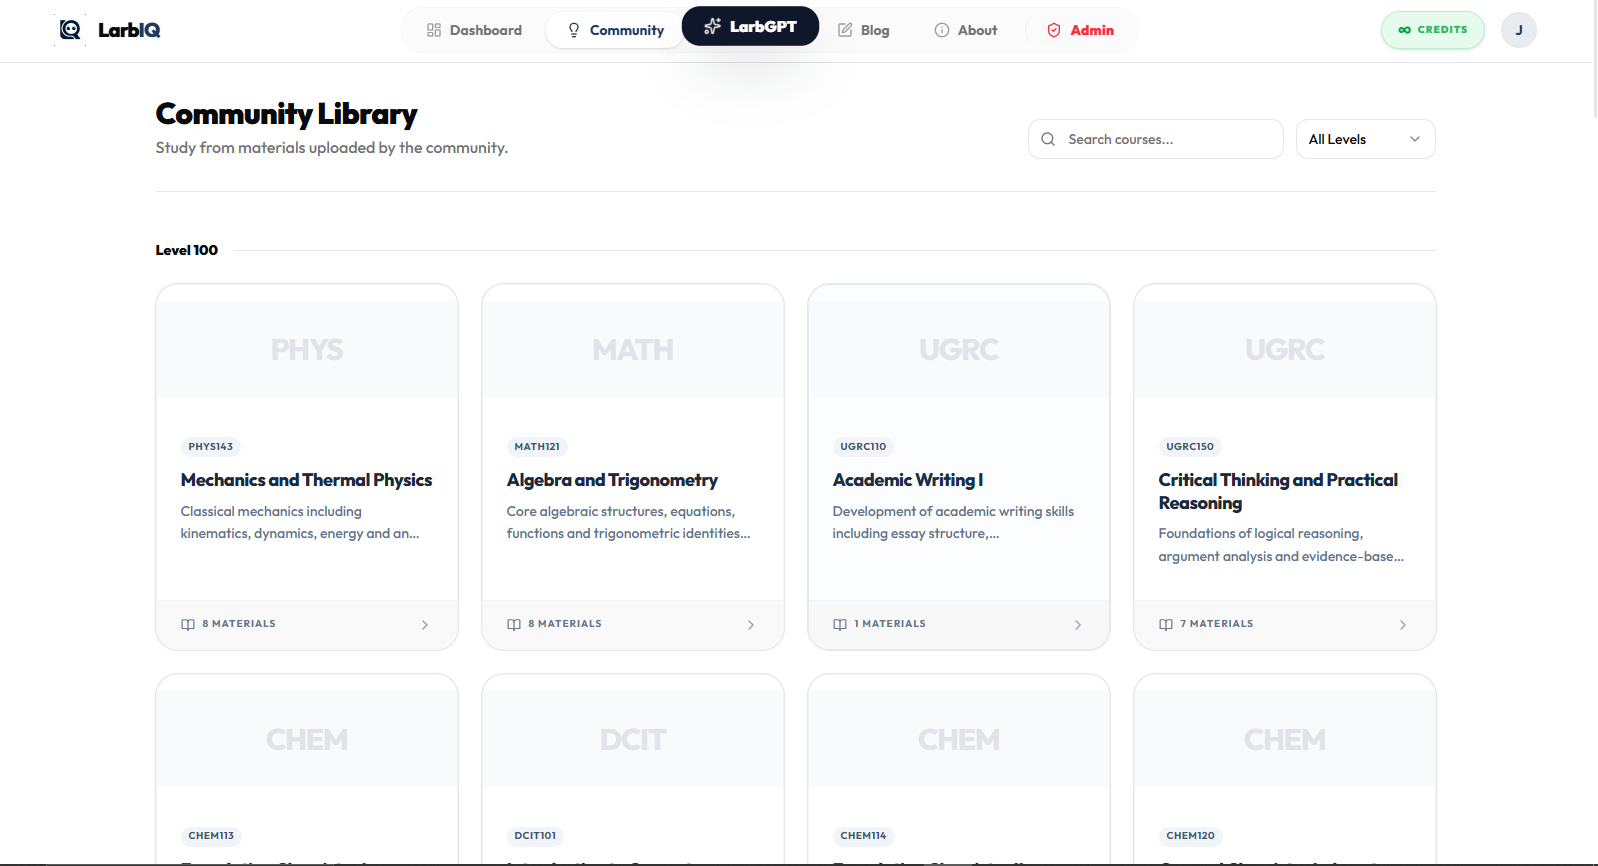Click the book icon on the Mechanics and Thermal Physics card
This screenshot has width=1598, height=866.
(188, 624)
